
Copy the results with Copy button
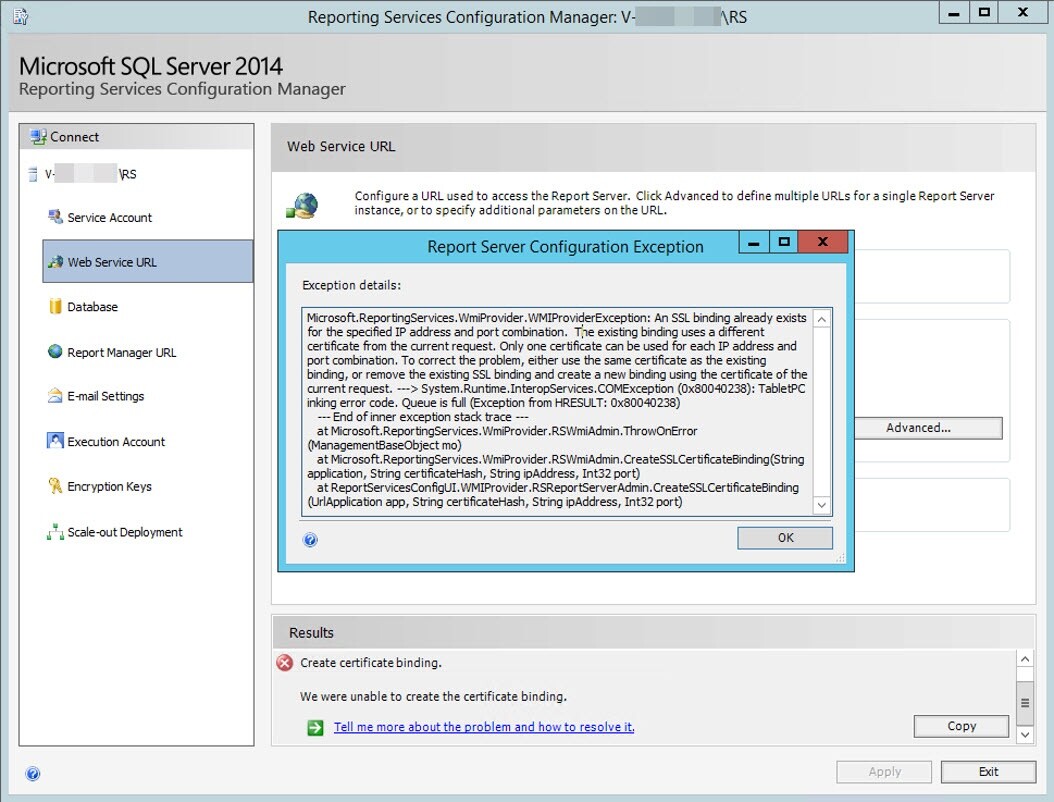tap(961, 726)
